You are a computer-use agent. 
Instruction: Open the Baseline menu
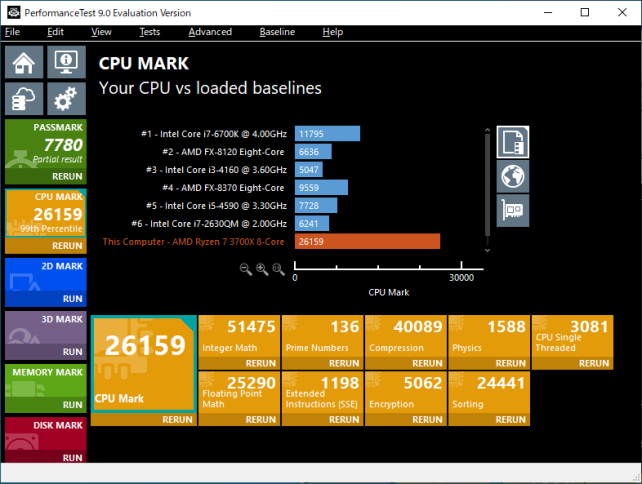tap(277, 32)
